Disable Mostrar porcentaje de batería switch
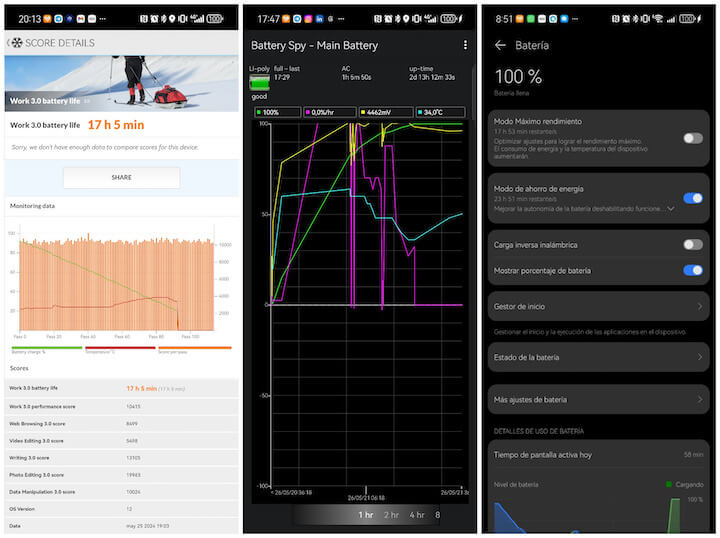This screenshot has width=720, height=538. point(692,270)
